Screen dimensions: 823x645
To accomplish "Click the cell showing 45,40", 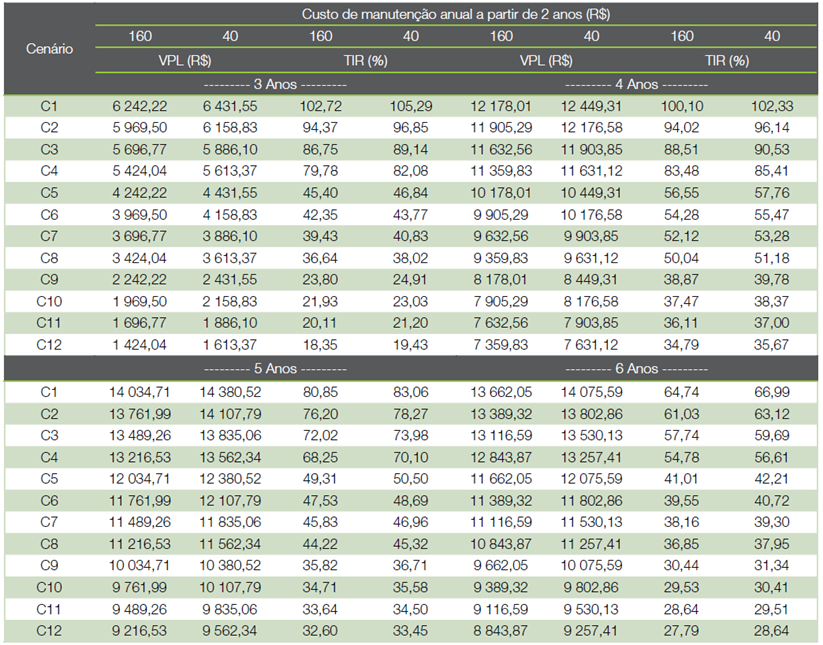I will [320, 193].
